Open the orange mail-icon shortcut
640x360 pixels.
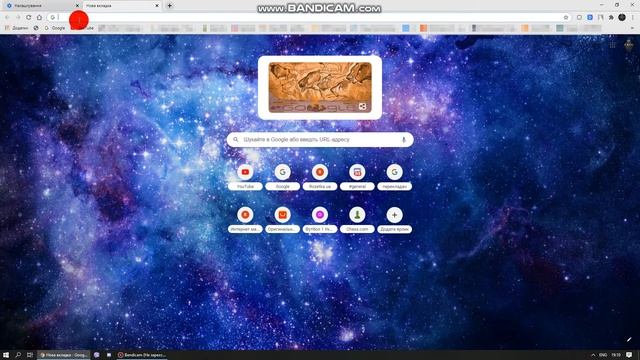[282, 220]
